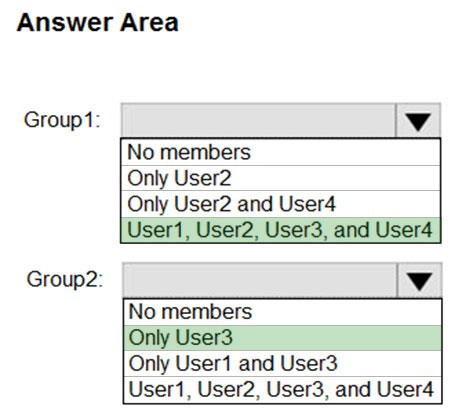Click the Group1 label

[x=62, y=120]
